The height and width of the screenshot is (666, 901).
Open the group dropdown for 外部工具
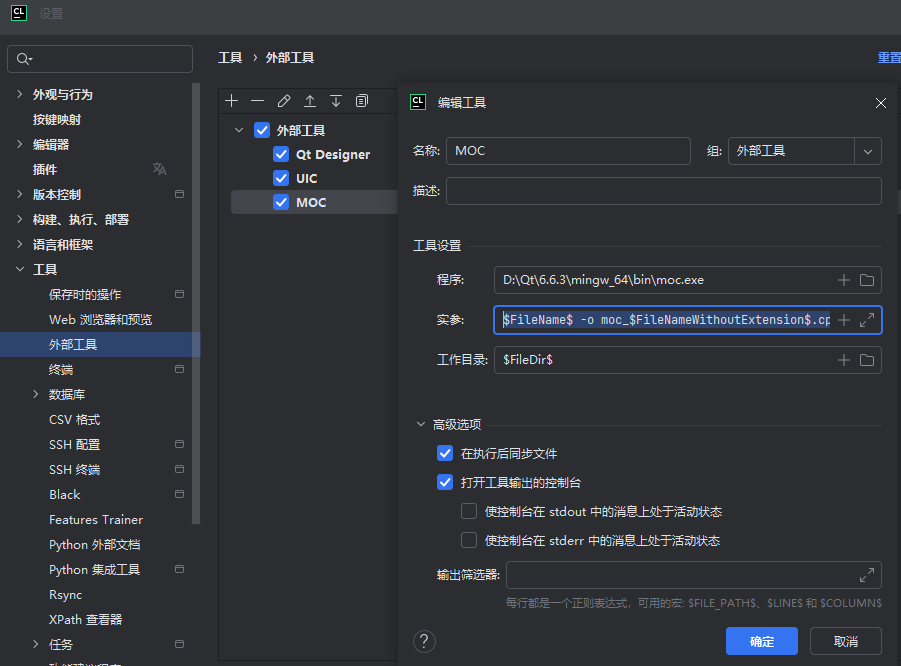click(x=868, y=151)
